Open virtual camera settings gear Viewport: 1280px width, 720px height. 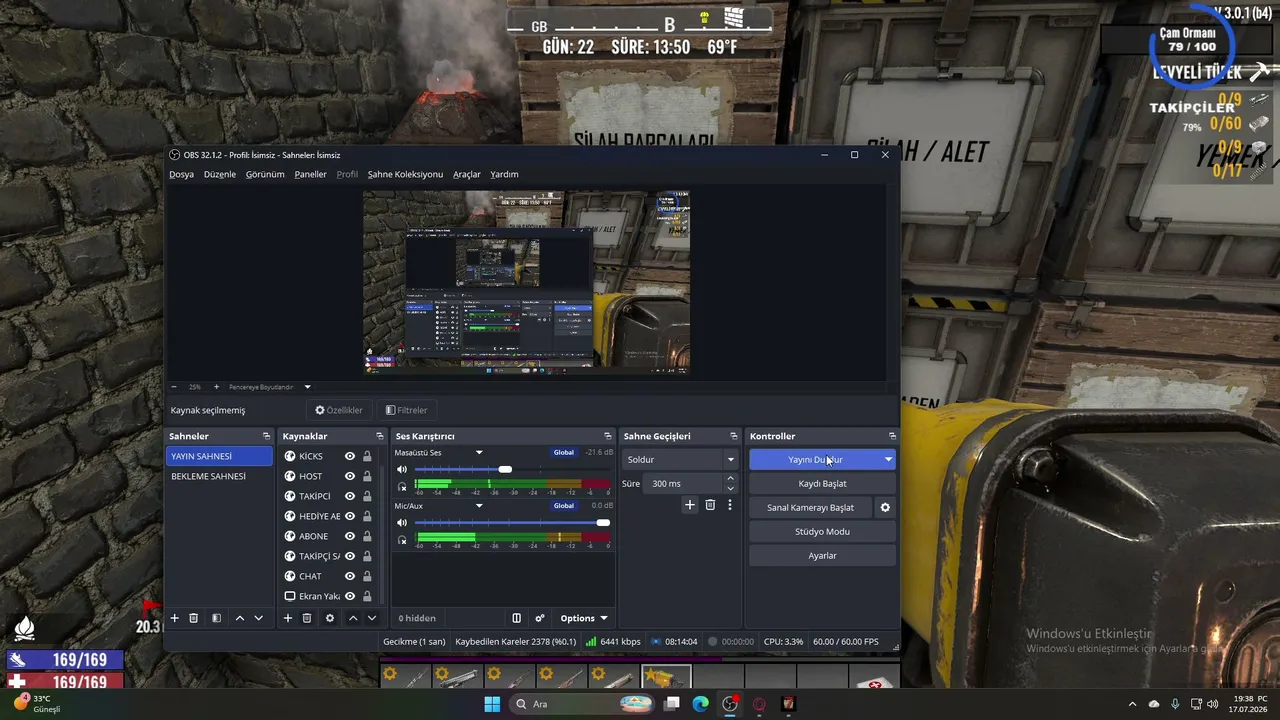(x=885, y=507)
